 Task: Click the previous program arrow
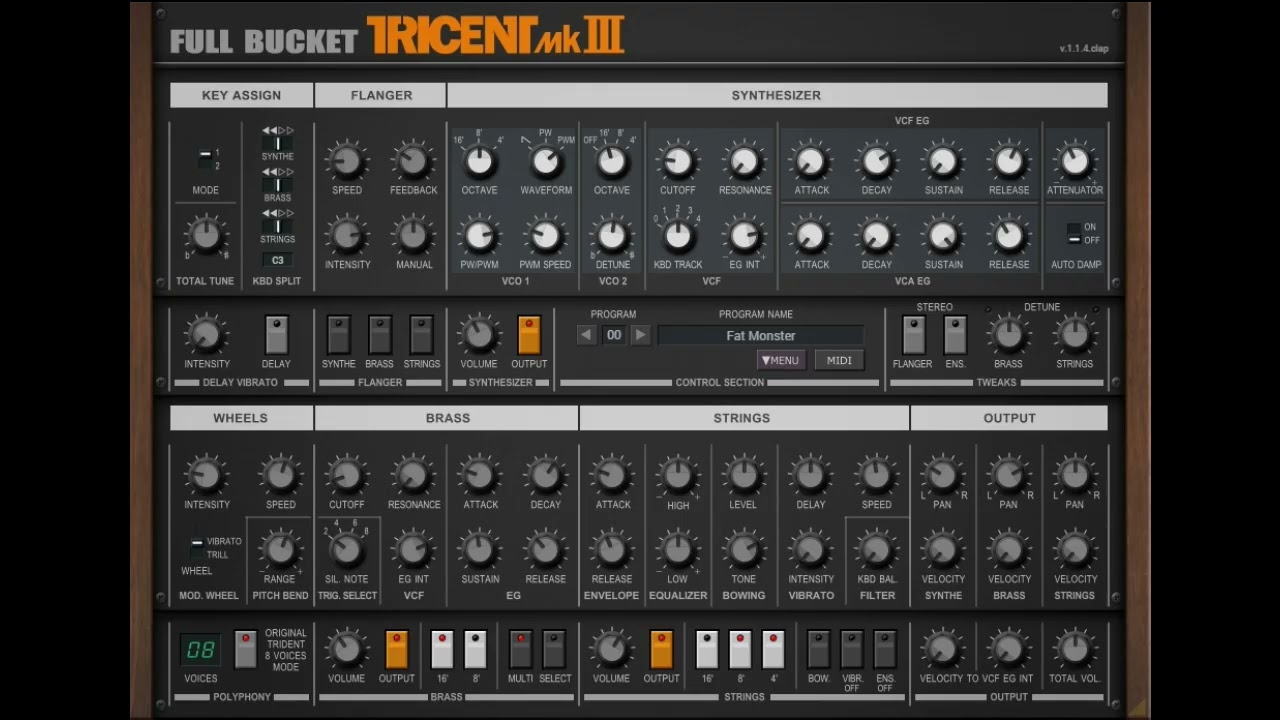[x=587, y=336]
